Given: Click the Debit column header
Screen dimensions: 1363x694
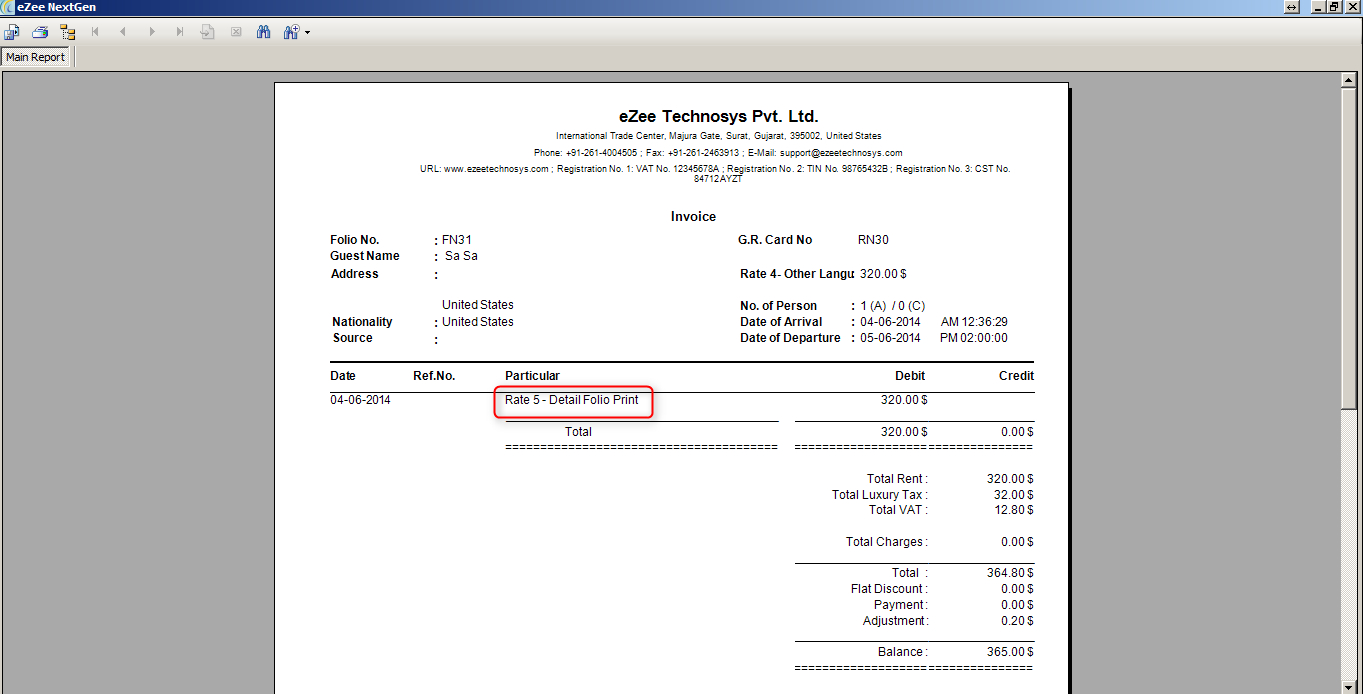Looking at the screenshot, I should 910,376.
